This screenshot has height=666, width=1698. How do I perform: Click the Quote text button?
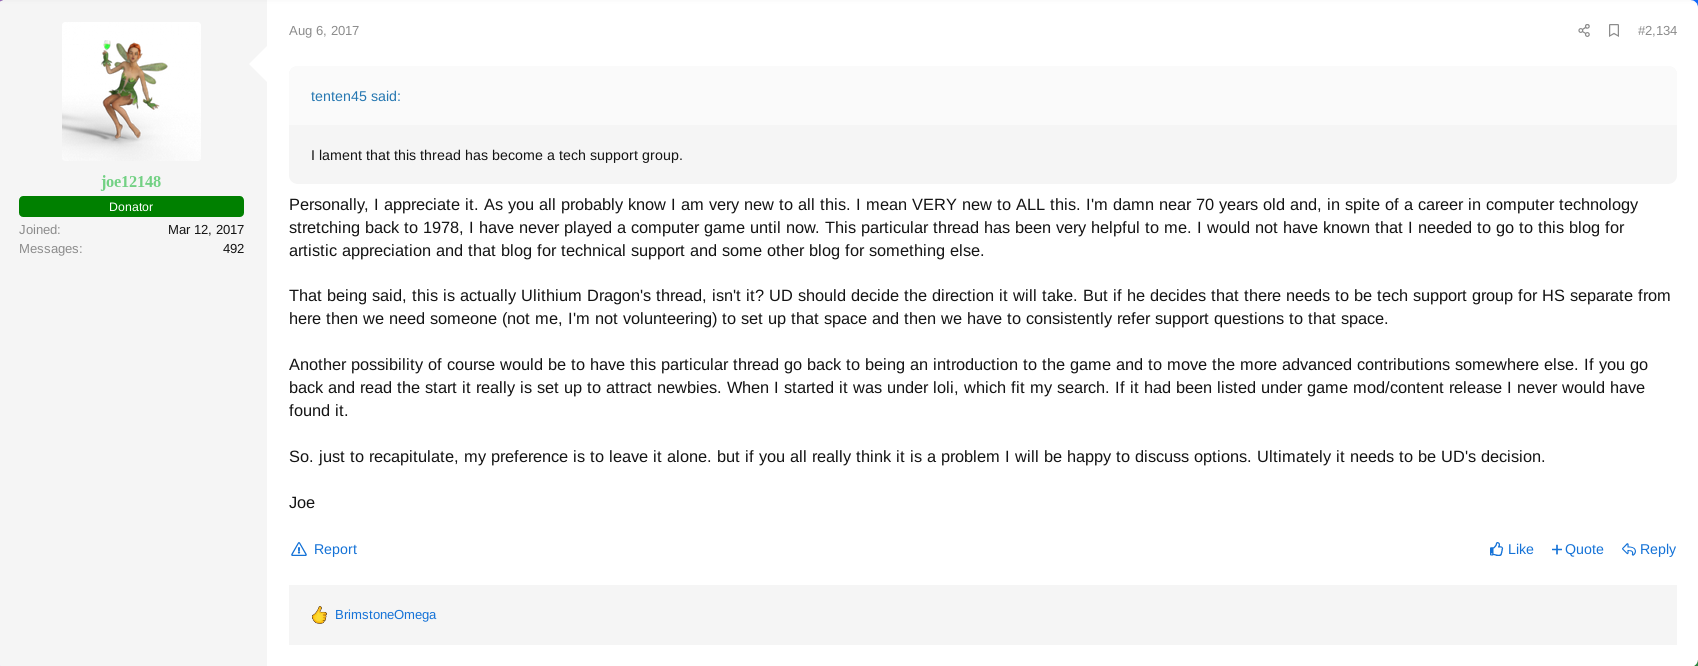tap(1584, 549)
